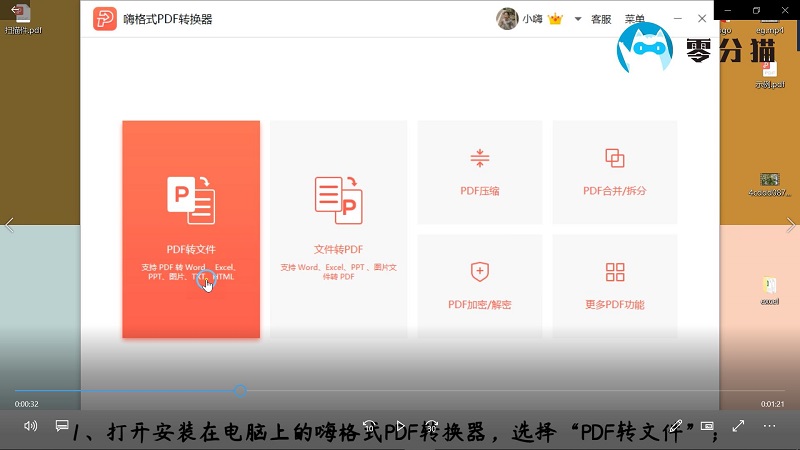Image resolution: width=800 pixels, height=450 pixels.
Task: Click the PDF加密/解密 shield icon
Action: 480,271
